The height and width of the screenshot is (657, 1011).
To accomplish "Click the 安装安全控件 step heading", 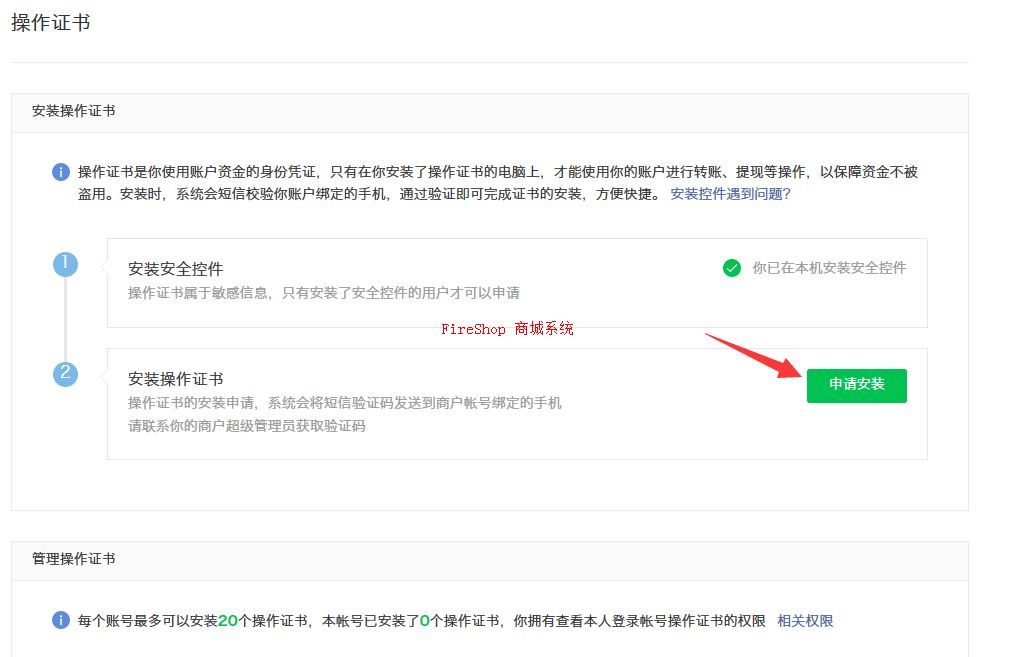I will [175, 269].
